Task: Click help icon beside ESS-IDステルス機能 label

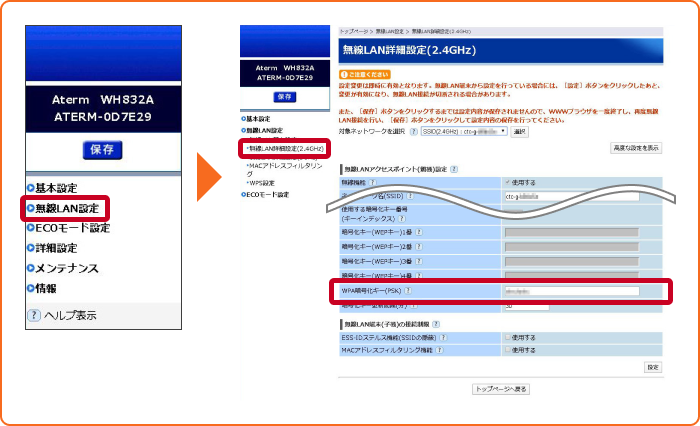Action: coord(442,338)
